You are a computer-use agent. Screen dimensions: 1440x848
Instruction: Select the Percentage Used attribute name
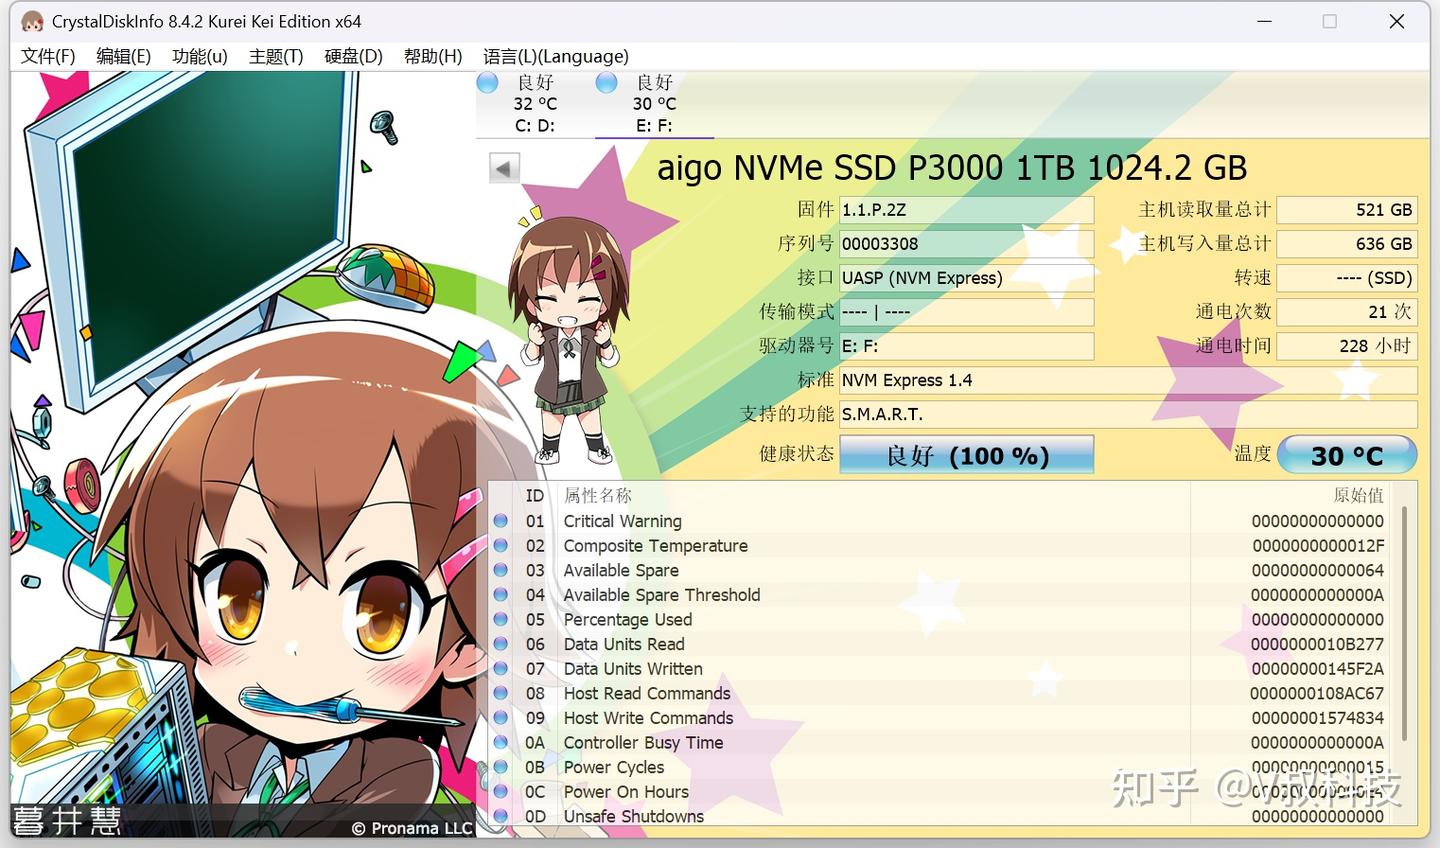(x=628, y=620)
